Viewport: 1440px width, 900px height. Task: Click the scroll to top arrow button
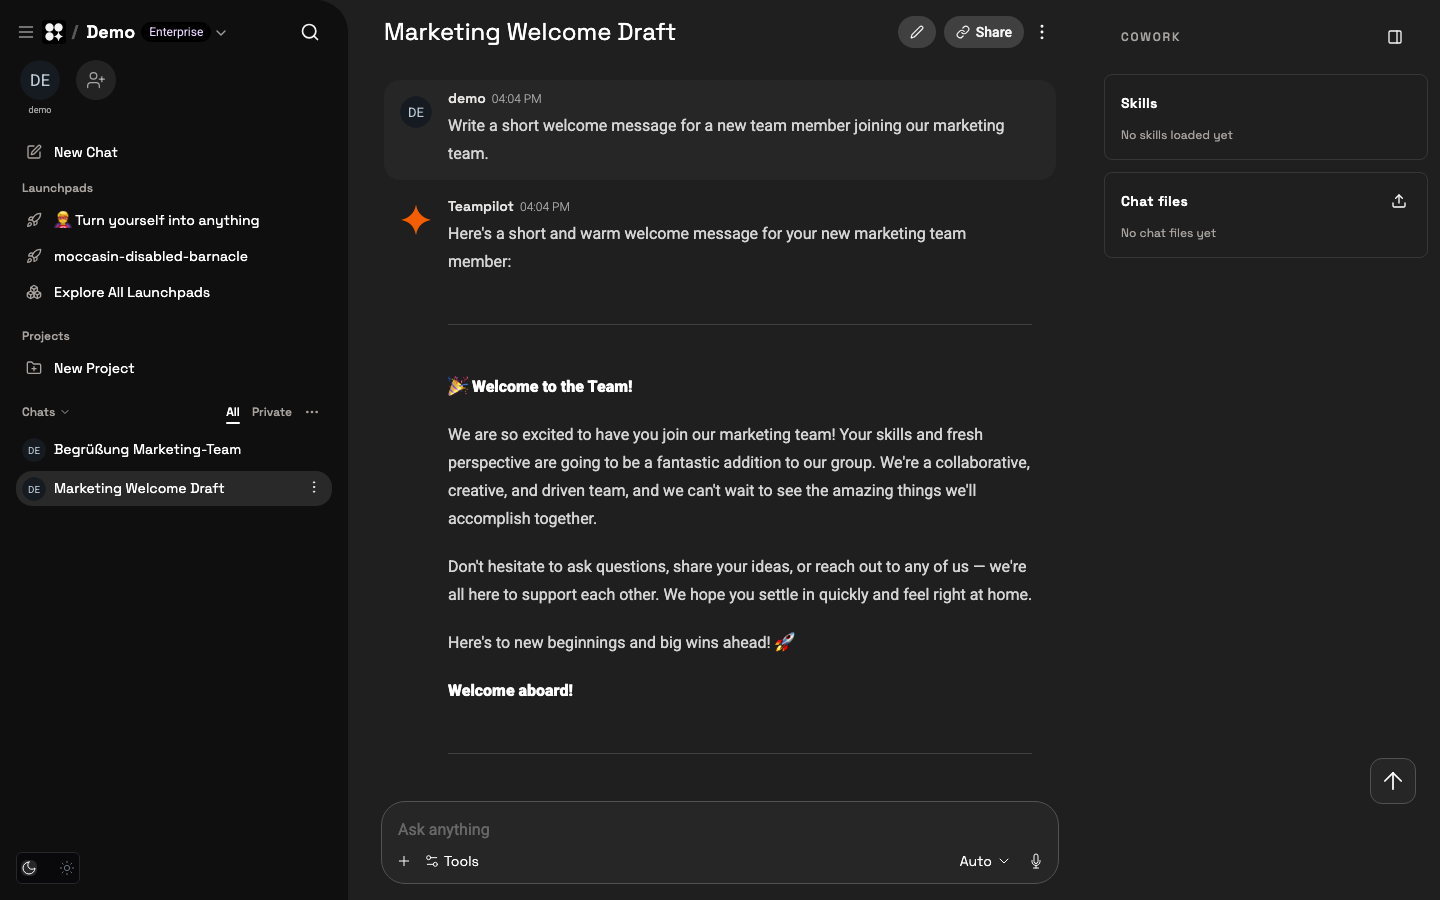pos(1393,781)
